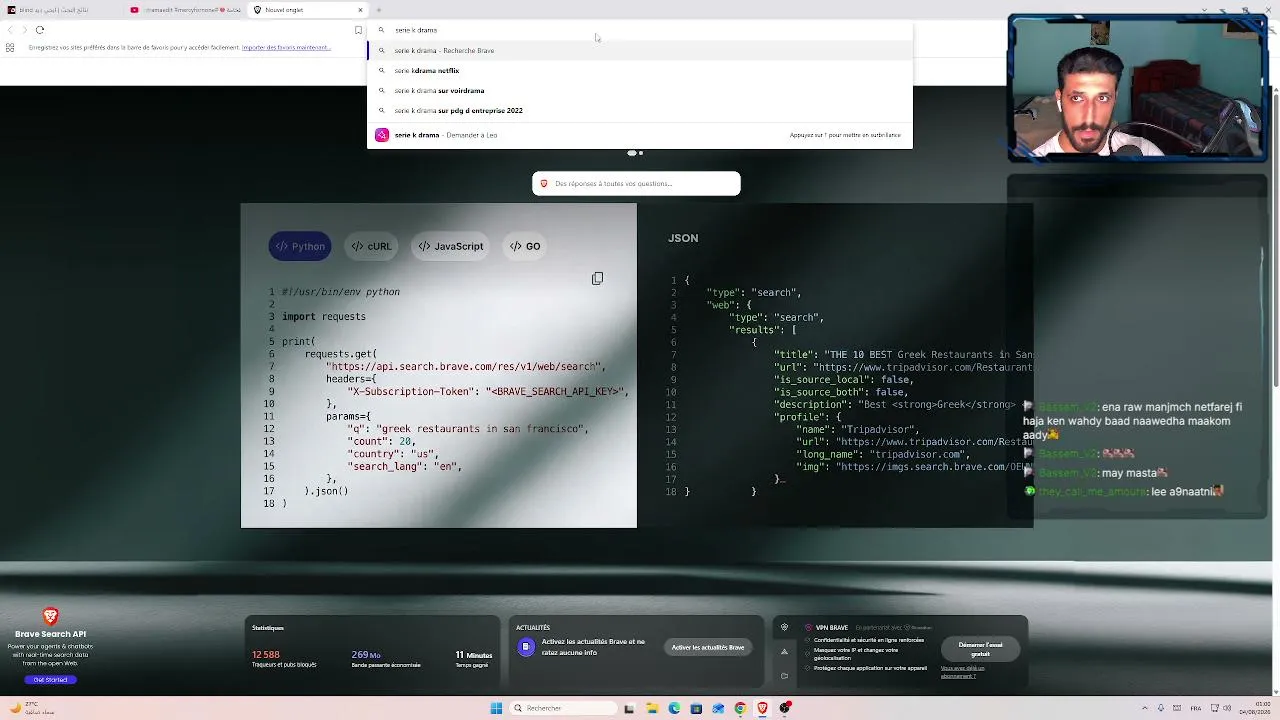Open Brave browser from the taskbar
The height and width of the screenshot is (720, 1280).
762,708
